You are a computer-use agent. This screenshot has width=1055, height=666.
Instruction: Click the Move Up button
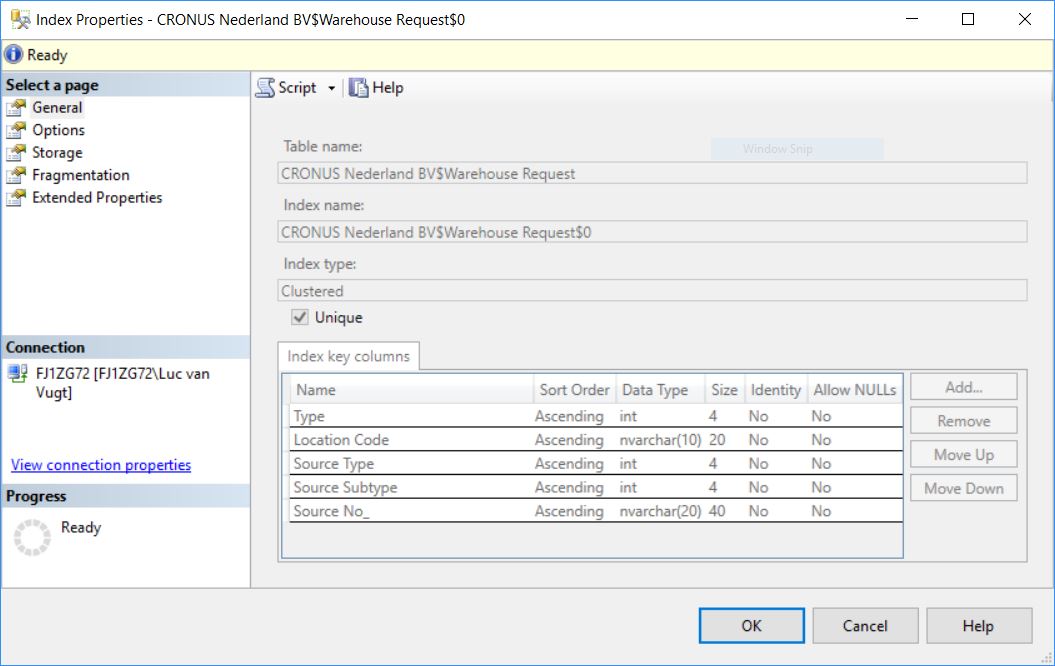point(963,455)
